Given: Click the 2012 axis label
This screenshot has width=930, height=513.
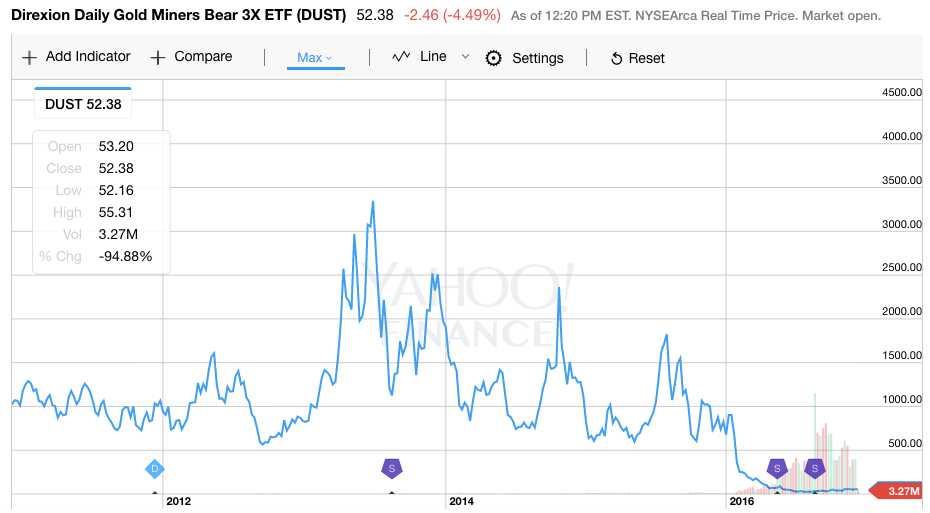Looking at the screenshot, I should [179, 502].
